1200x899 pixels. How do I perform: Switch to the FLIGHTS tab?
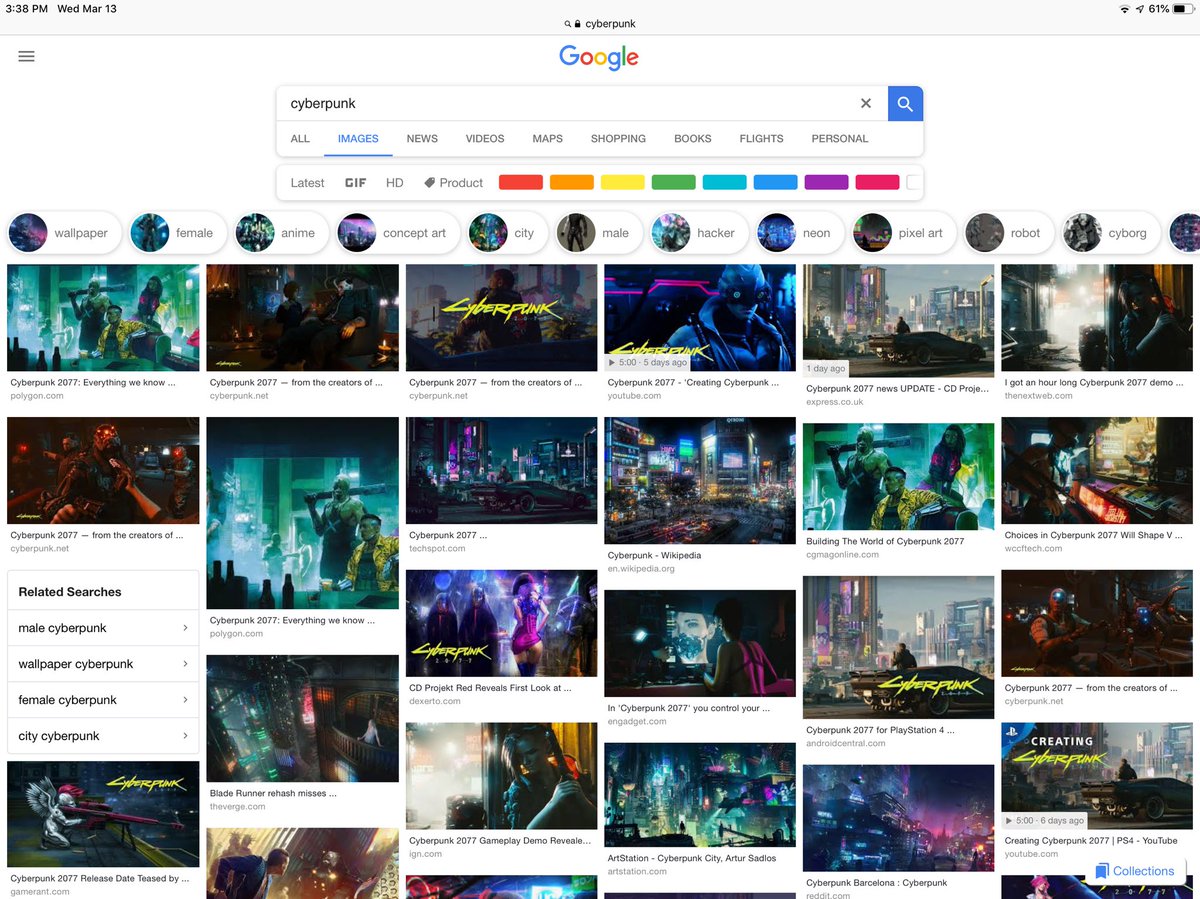(761, 139)
